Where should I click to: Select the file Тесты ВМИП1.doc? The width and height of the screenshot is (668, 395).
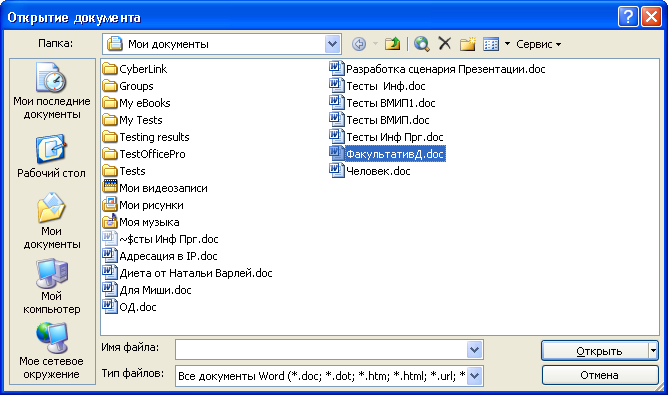coord(383,103)
